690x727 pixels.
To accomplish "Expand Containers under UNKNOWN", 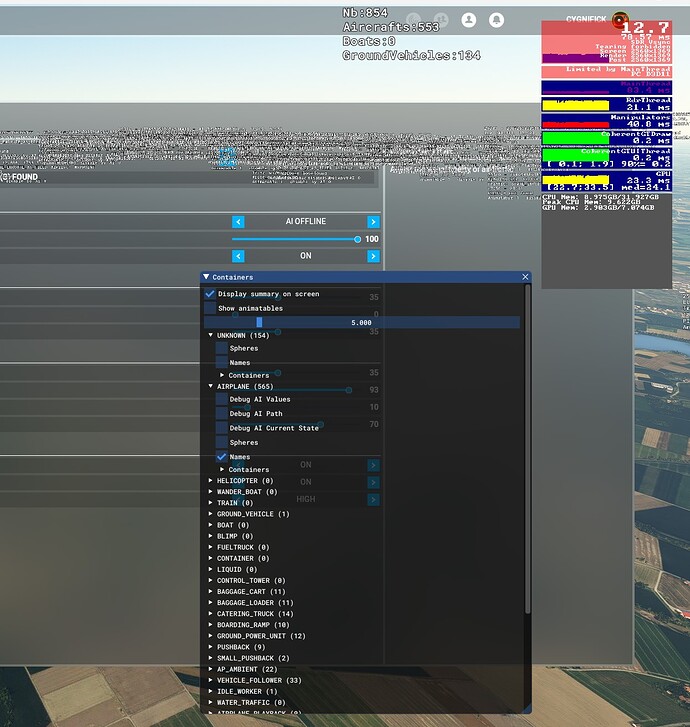I will pyautogui.click(x=222, y=375).
